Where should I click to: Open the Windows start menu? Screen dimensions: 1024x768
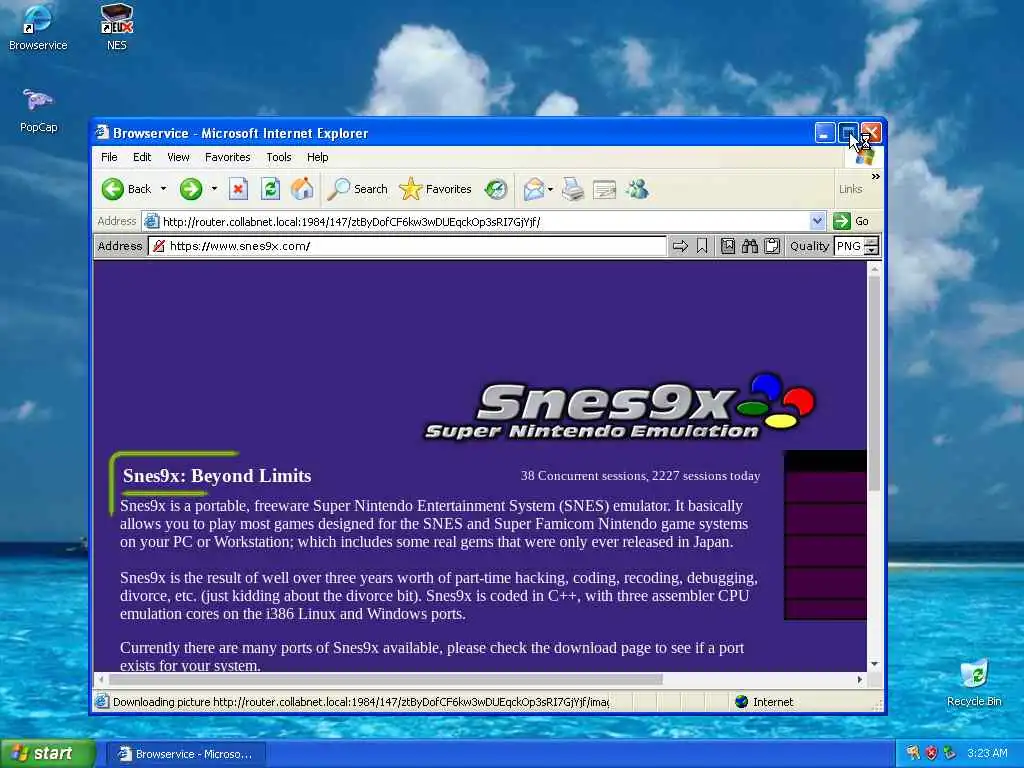tap(47, 754)
